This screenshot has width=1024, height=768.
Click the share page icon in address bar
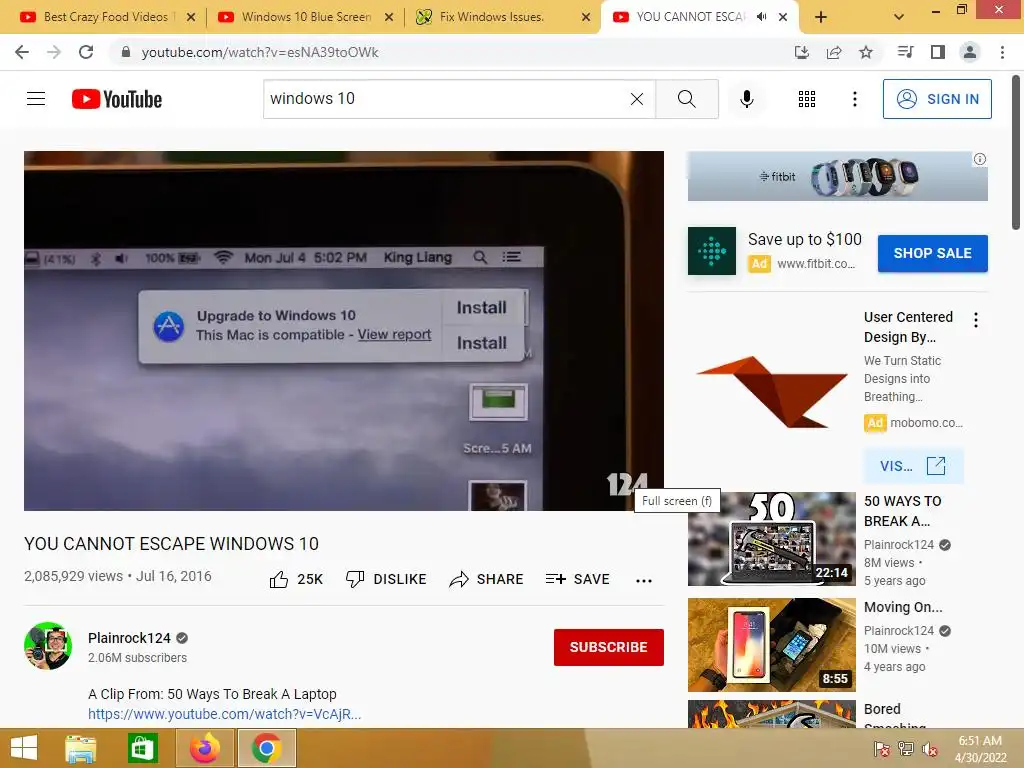[x=834, y=52]
